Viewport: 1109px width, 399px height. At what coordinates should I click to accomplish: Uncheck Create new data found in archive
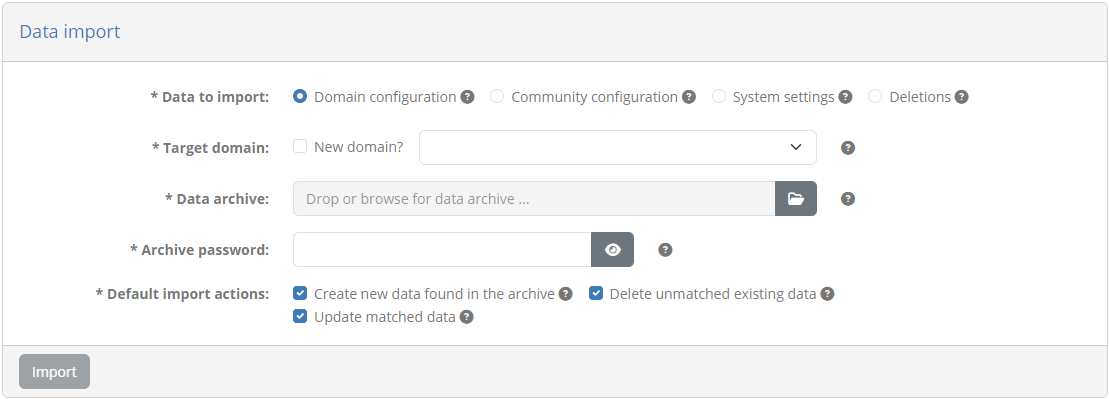point(300,293)
